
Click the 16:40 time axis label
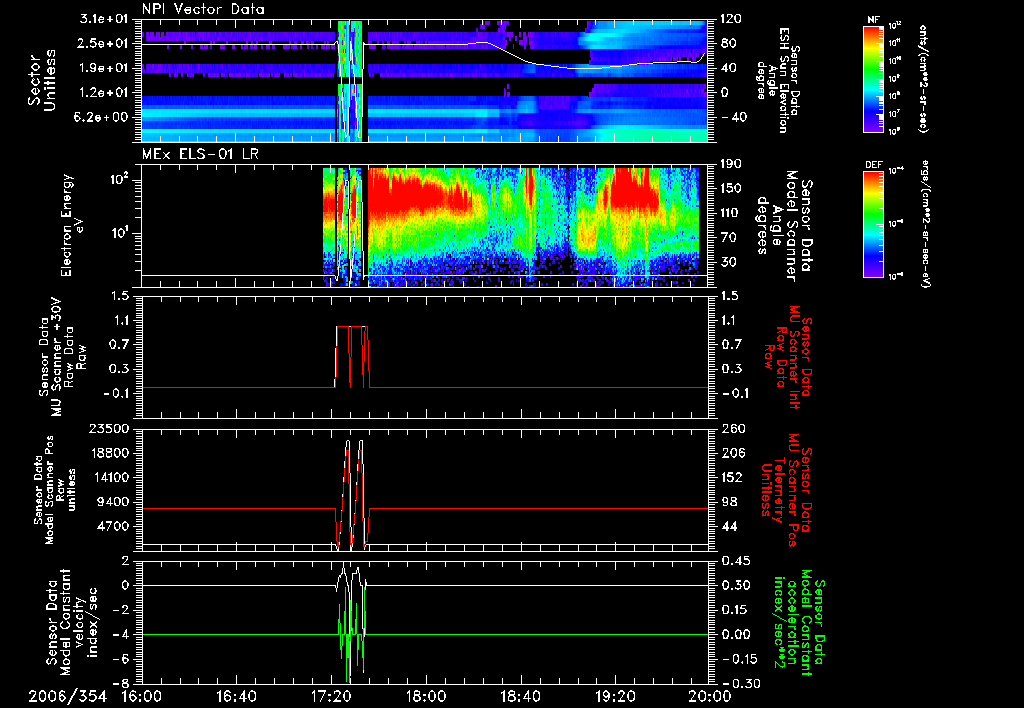pos(236,696)
